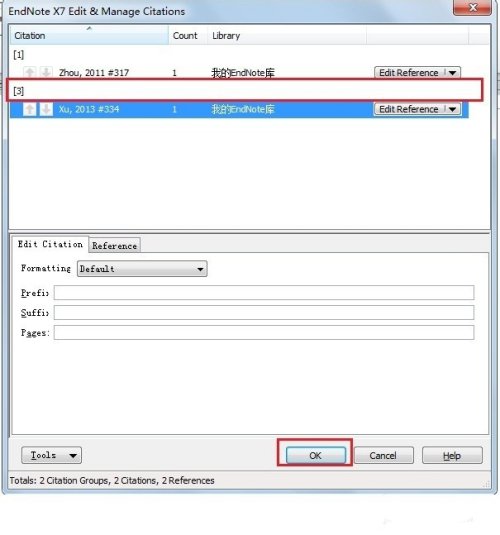Image resolution: width=500 pixels, height=535 pixels.
Task: Click the Cancel button
Action: point(384,456)
